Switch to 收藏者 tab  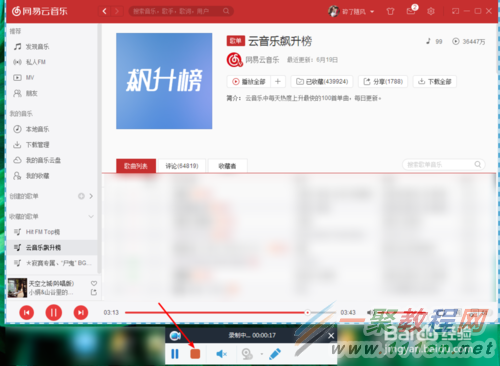(x=228, y=166)
